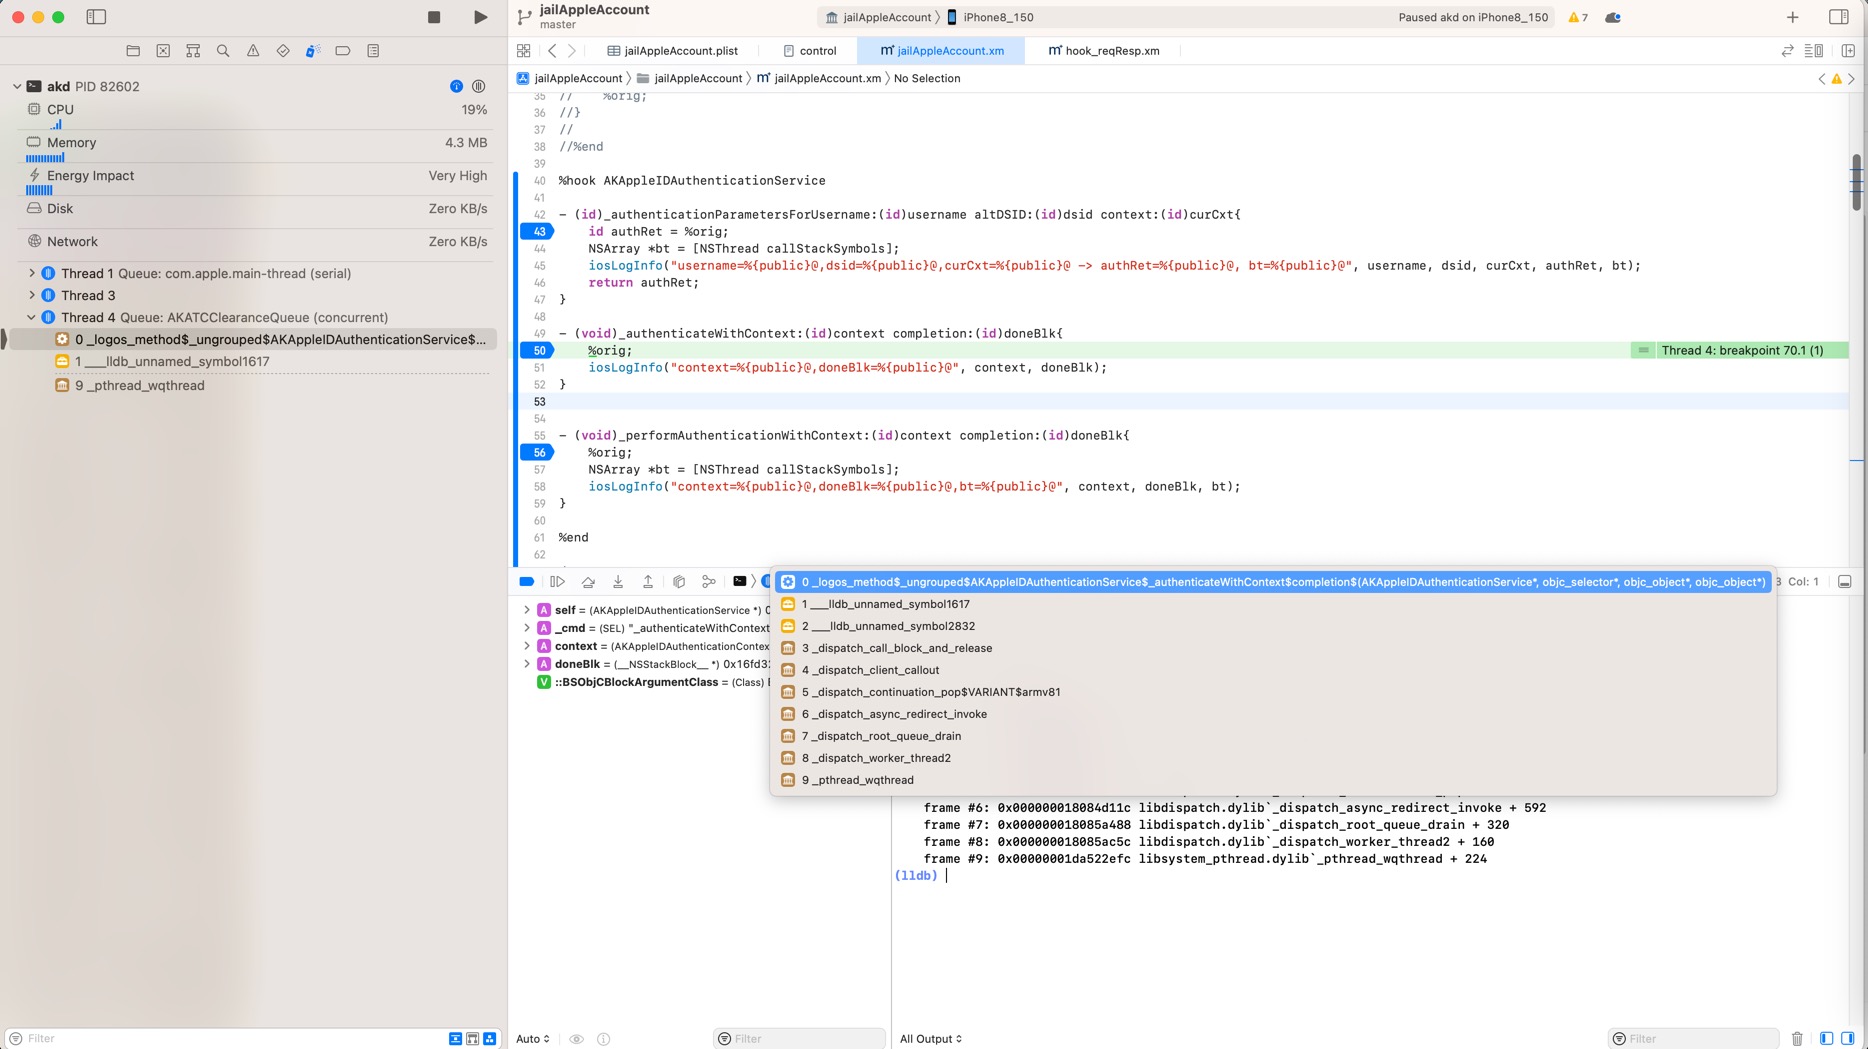
Task: Open the Breakpoint navigator tag icon
Action: tap(343, 51)
